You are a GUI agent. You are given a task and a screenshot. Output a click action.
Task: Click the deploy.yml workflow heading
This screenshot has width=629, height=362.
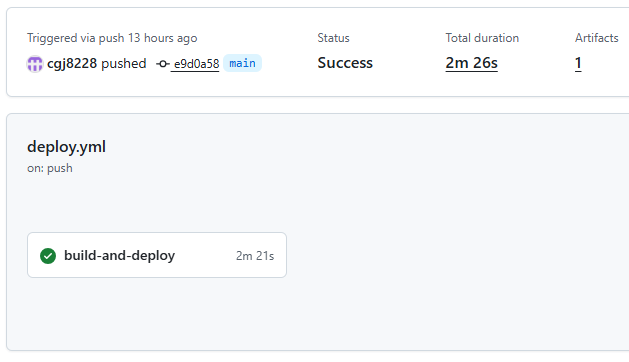[67, 147]
